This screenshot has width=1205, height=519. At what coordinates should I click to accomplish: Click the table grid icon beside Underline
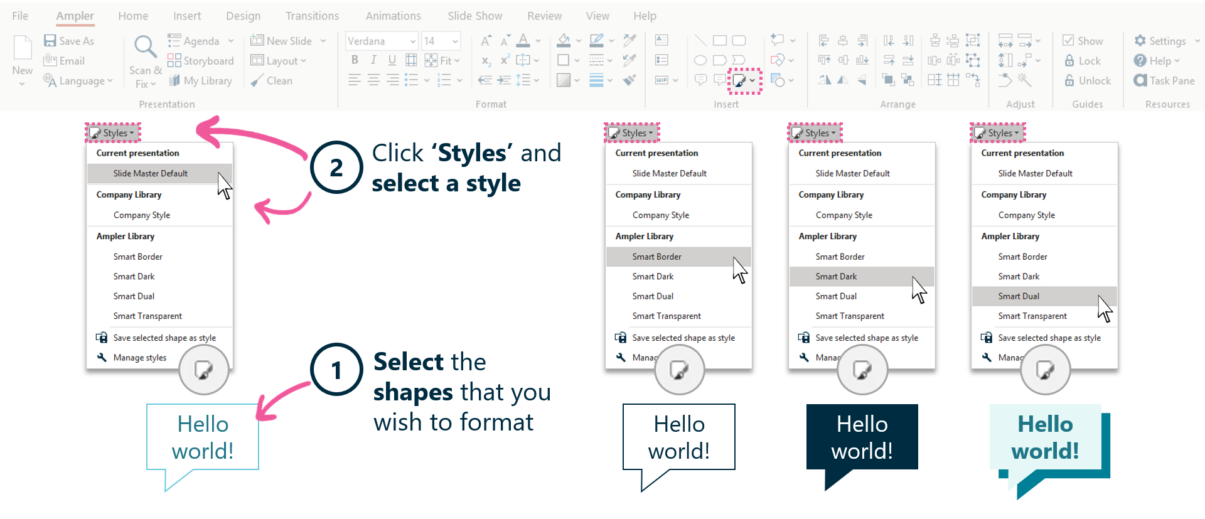(x=411, y=61)
